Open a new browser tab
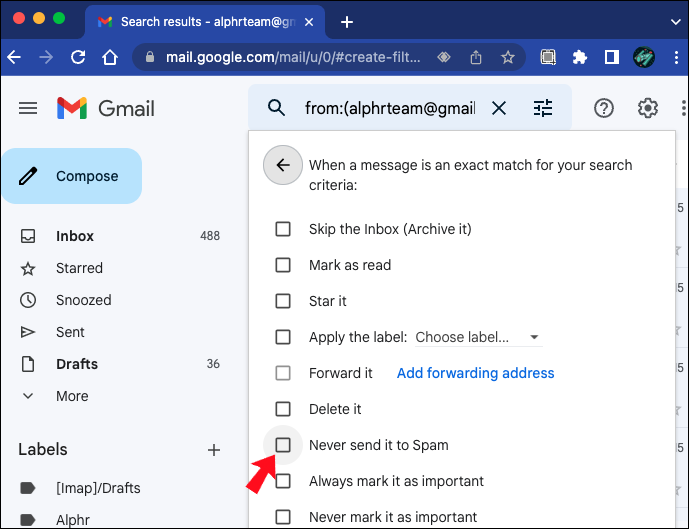The height and width of the screenshot is (529, 689). tap(347, 21)
